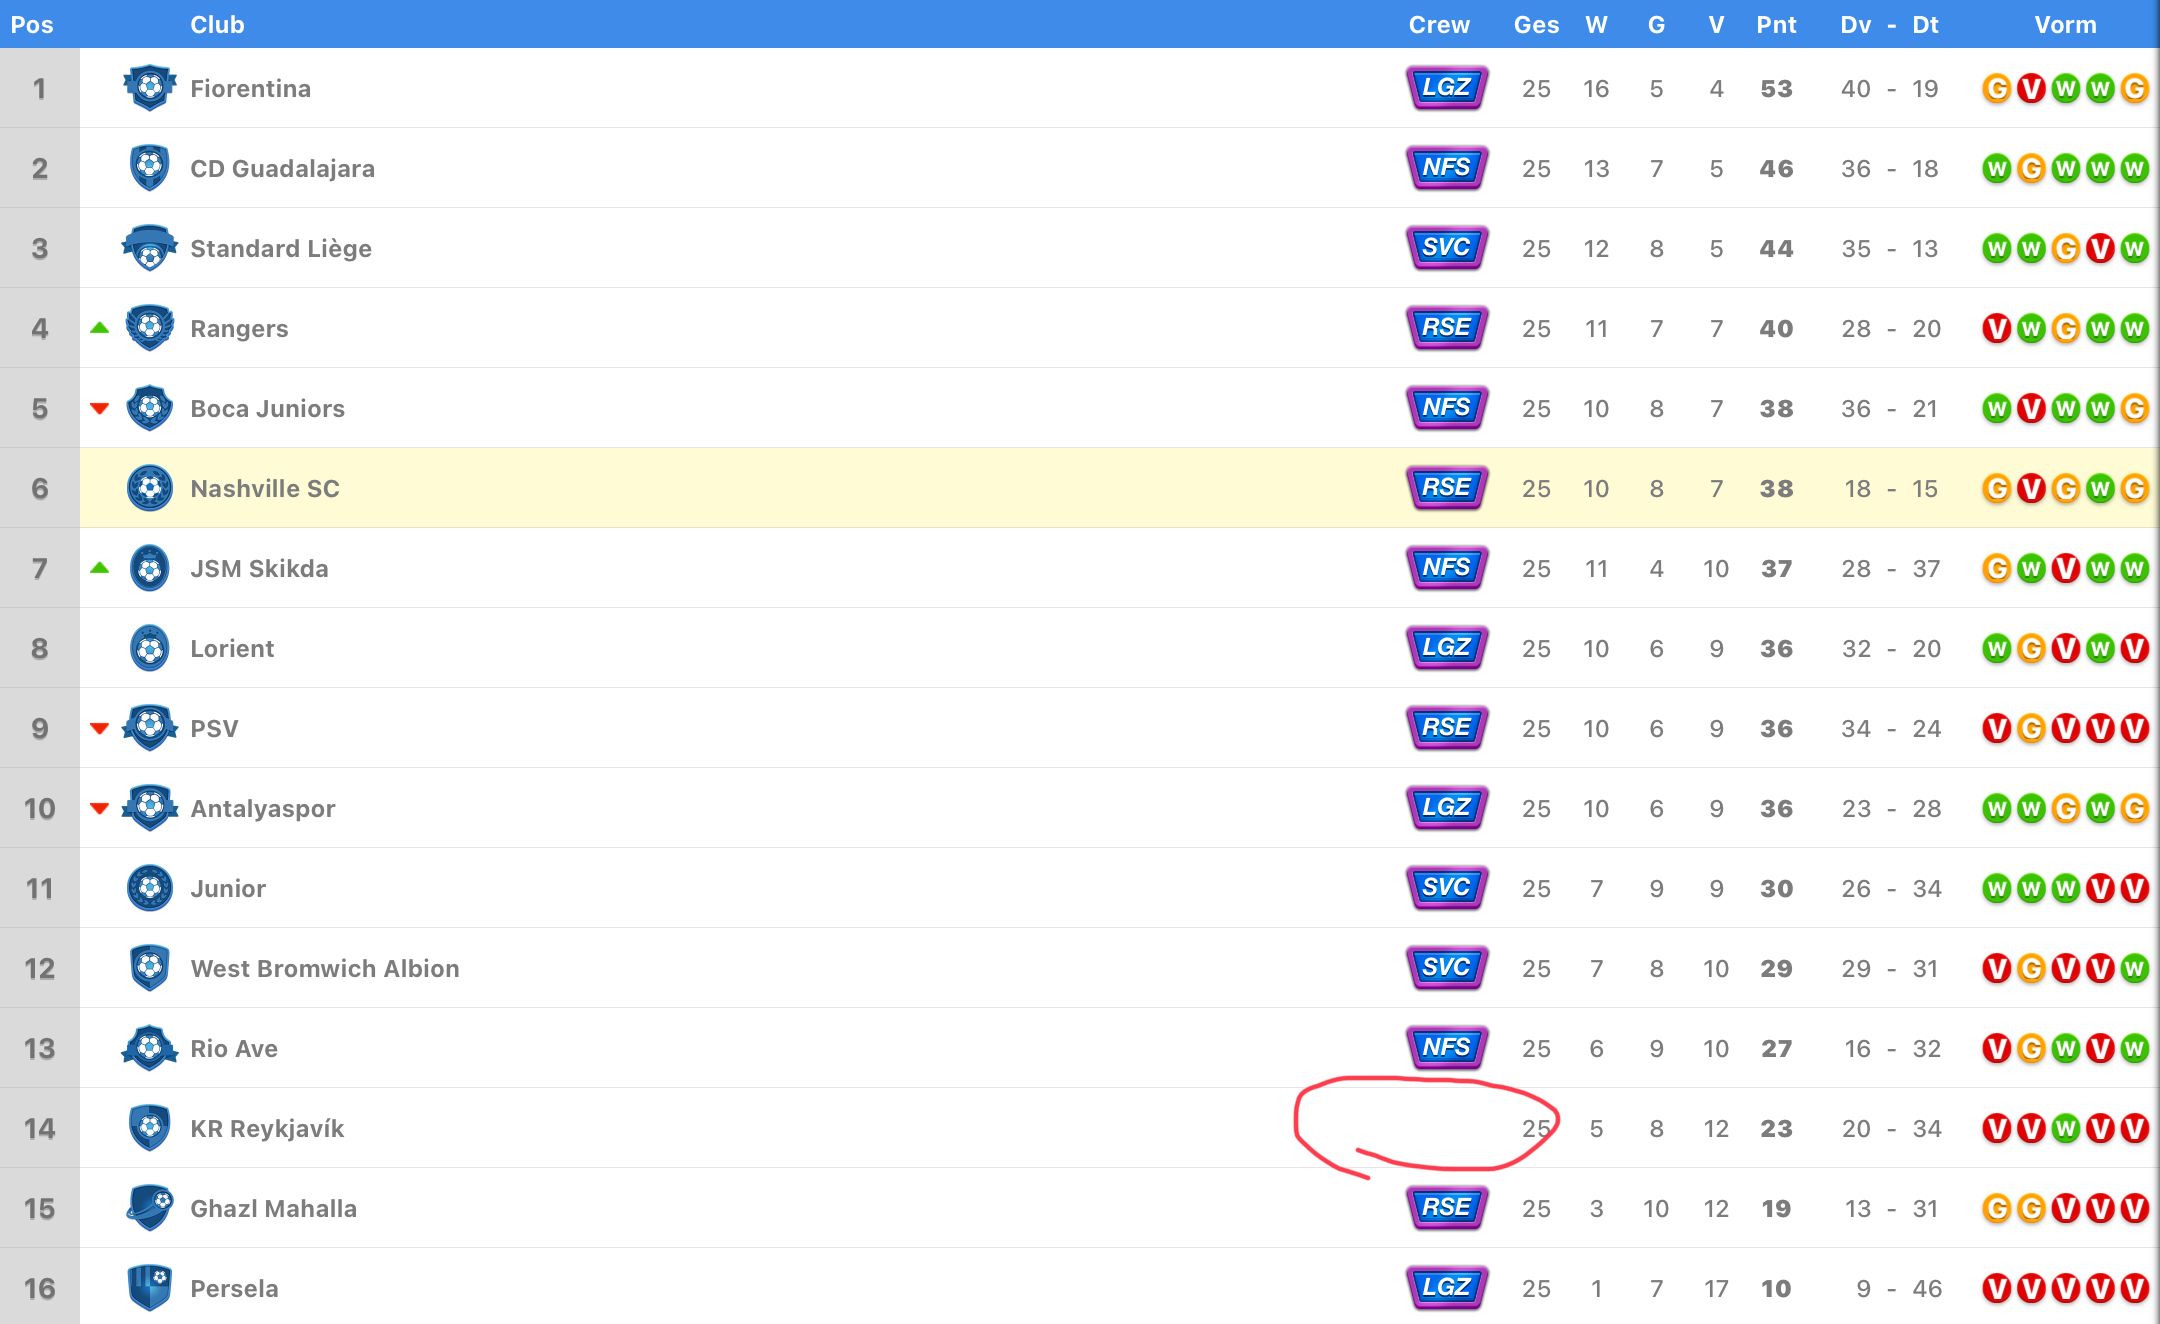Screen dimensions: 2160x1324
Task: Sort table by the Crew column header
Action: (1439, 25)
